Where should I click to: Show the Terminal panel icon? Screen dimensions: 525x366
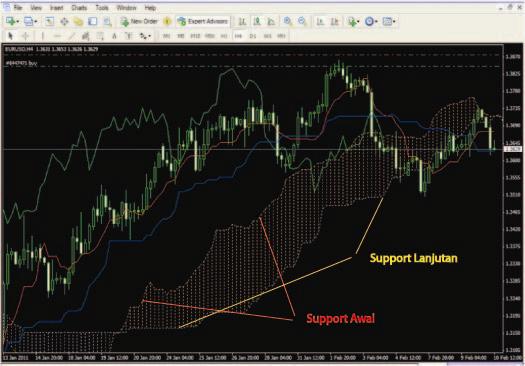point(92,21)
